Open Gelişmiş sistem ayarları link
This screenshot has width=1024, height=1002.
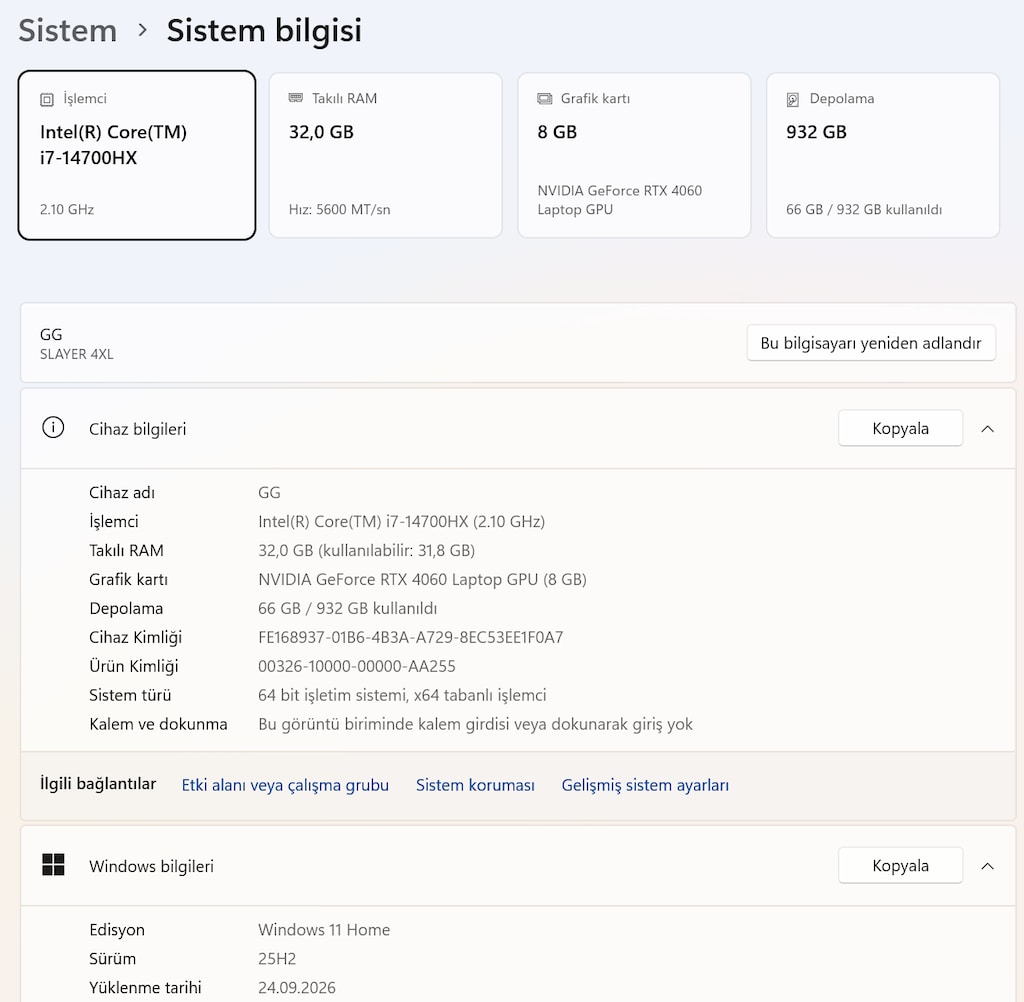pos(645,785)
